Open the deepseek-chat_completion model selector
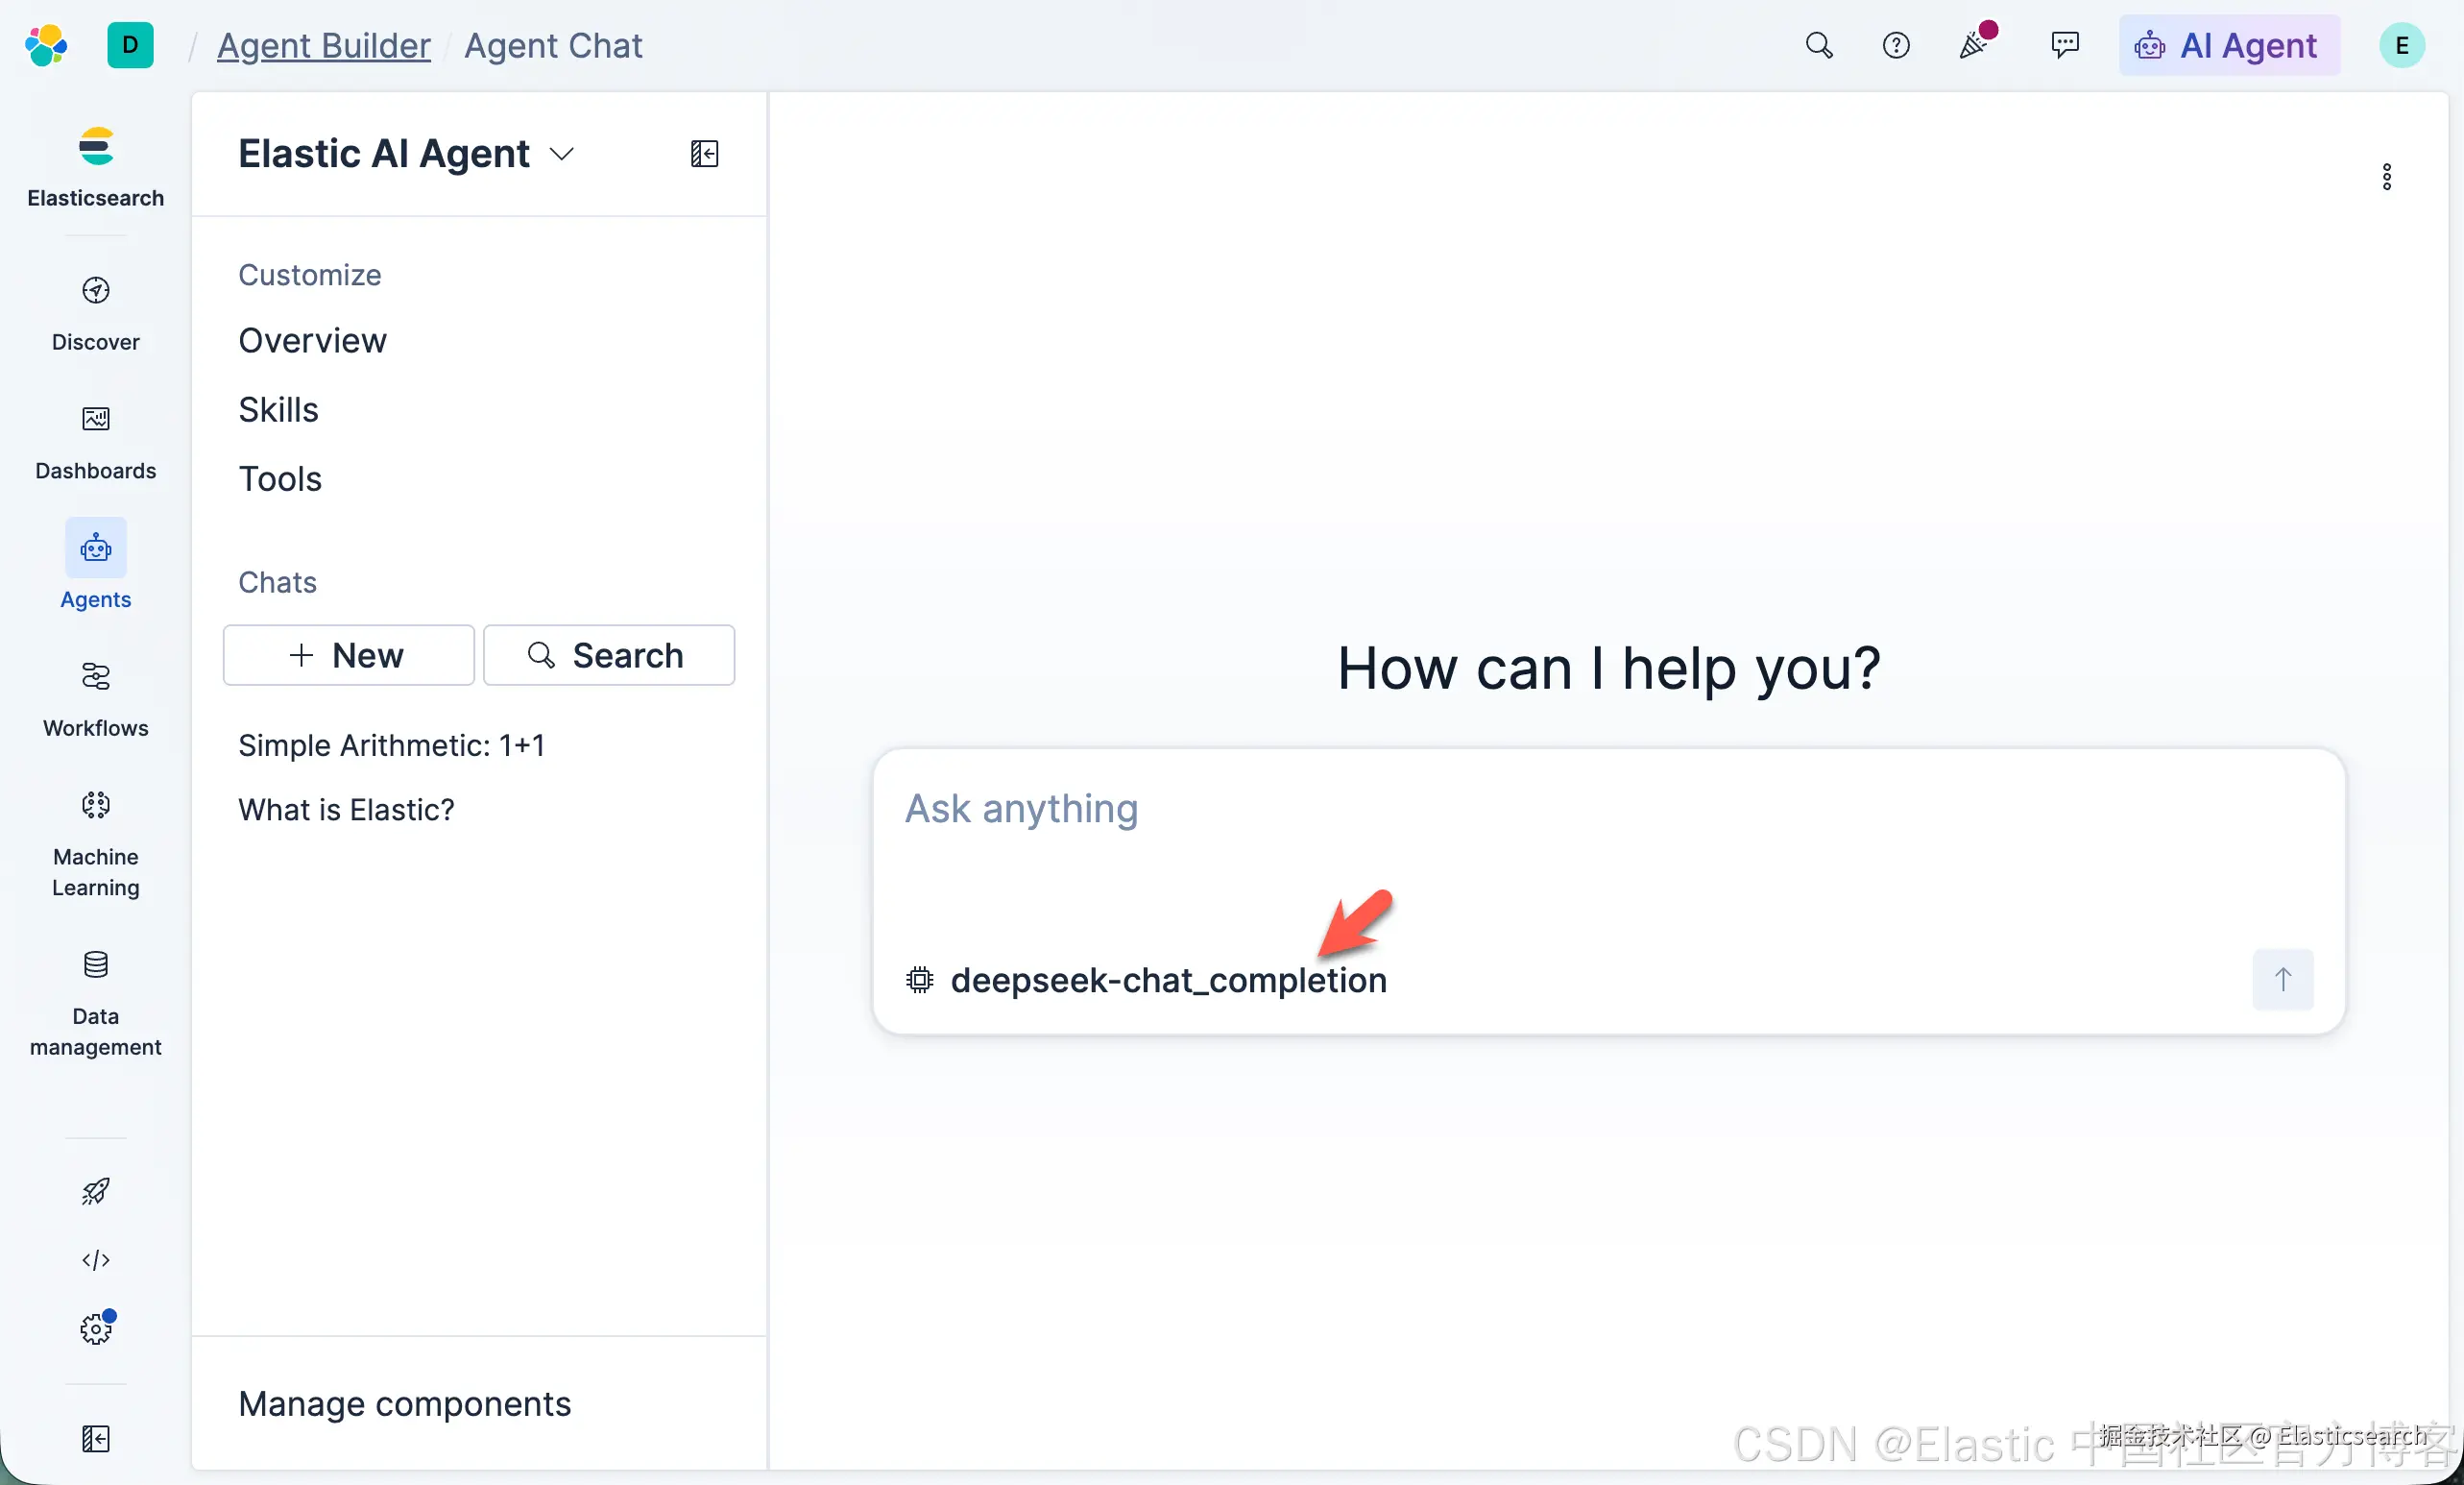This screenshot has width=2464, height=1485. point(1146,980)
